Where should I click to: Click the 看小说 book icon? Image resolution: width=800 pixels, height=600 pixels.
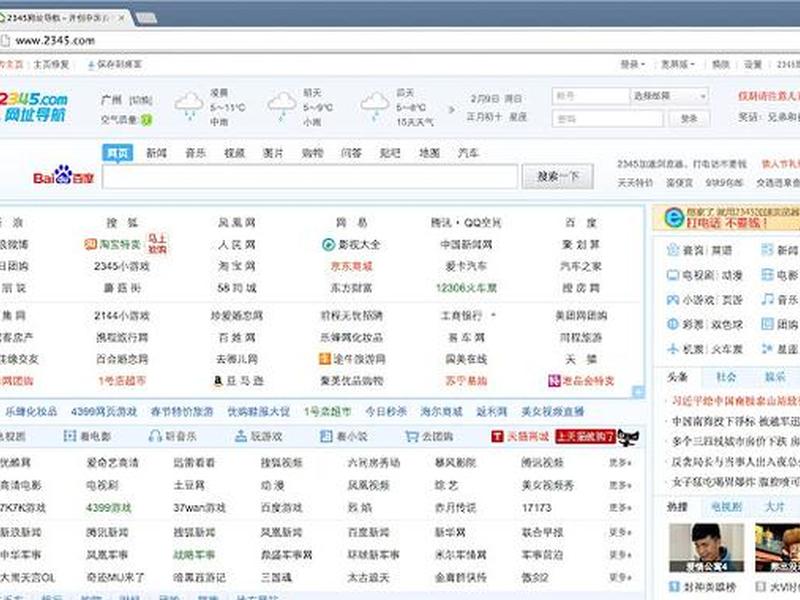[326, 436]
